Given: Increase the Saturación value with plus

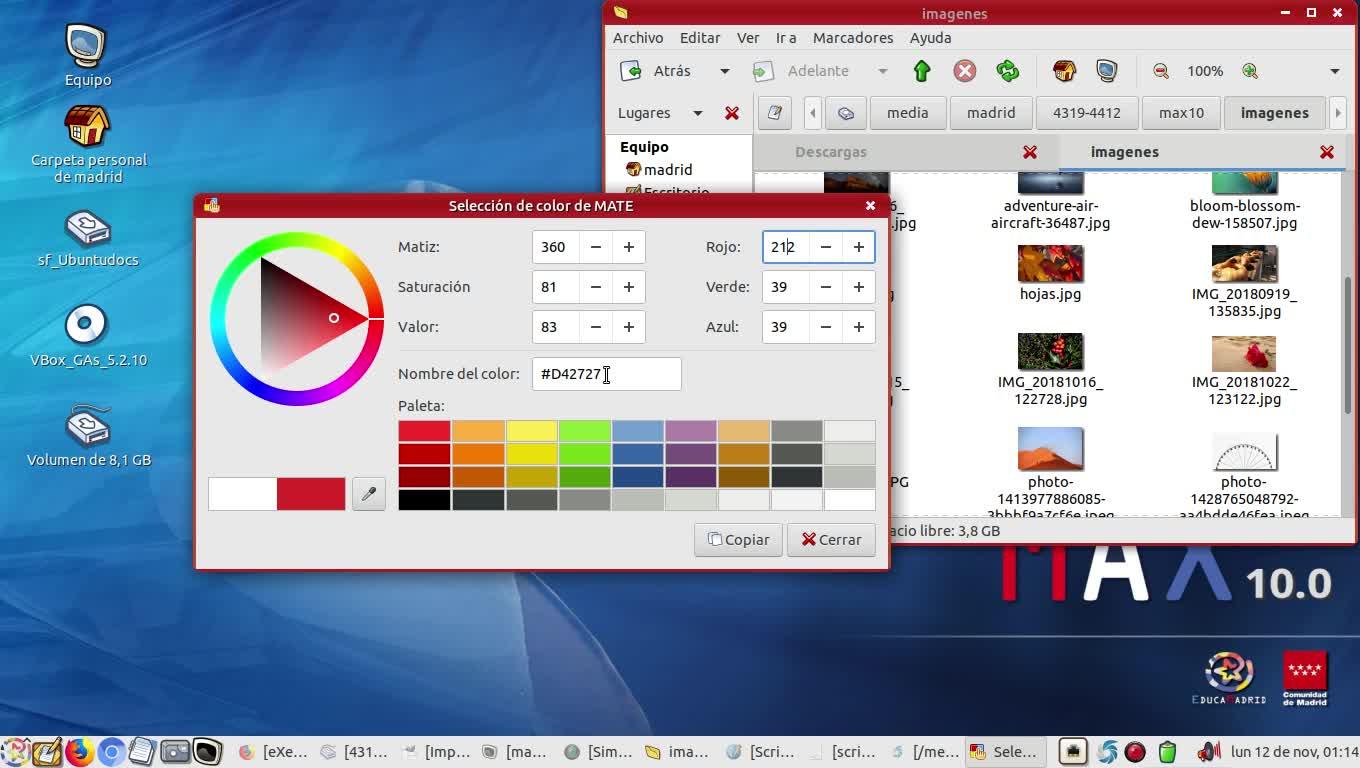Looking at the screenshot, I should 628,287.
